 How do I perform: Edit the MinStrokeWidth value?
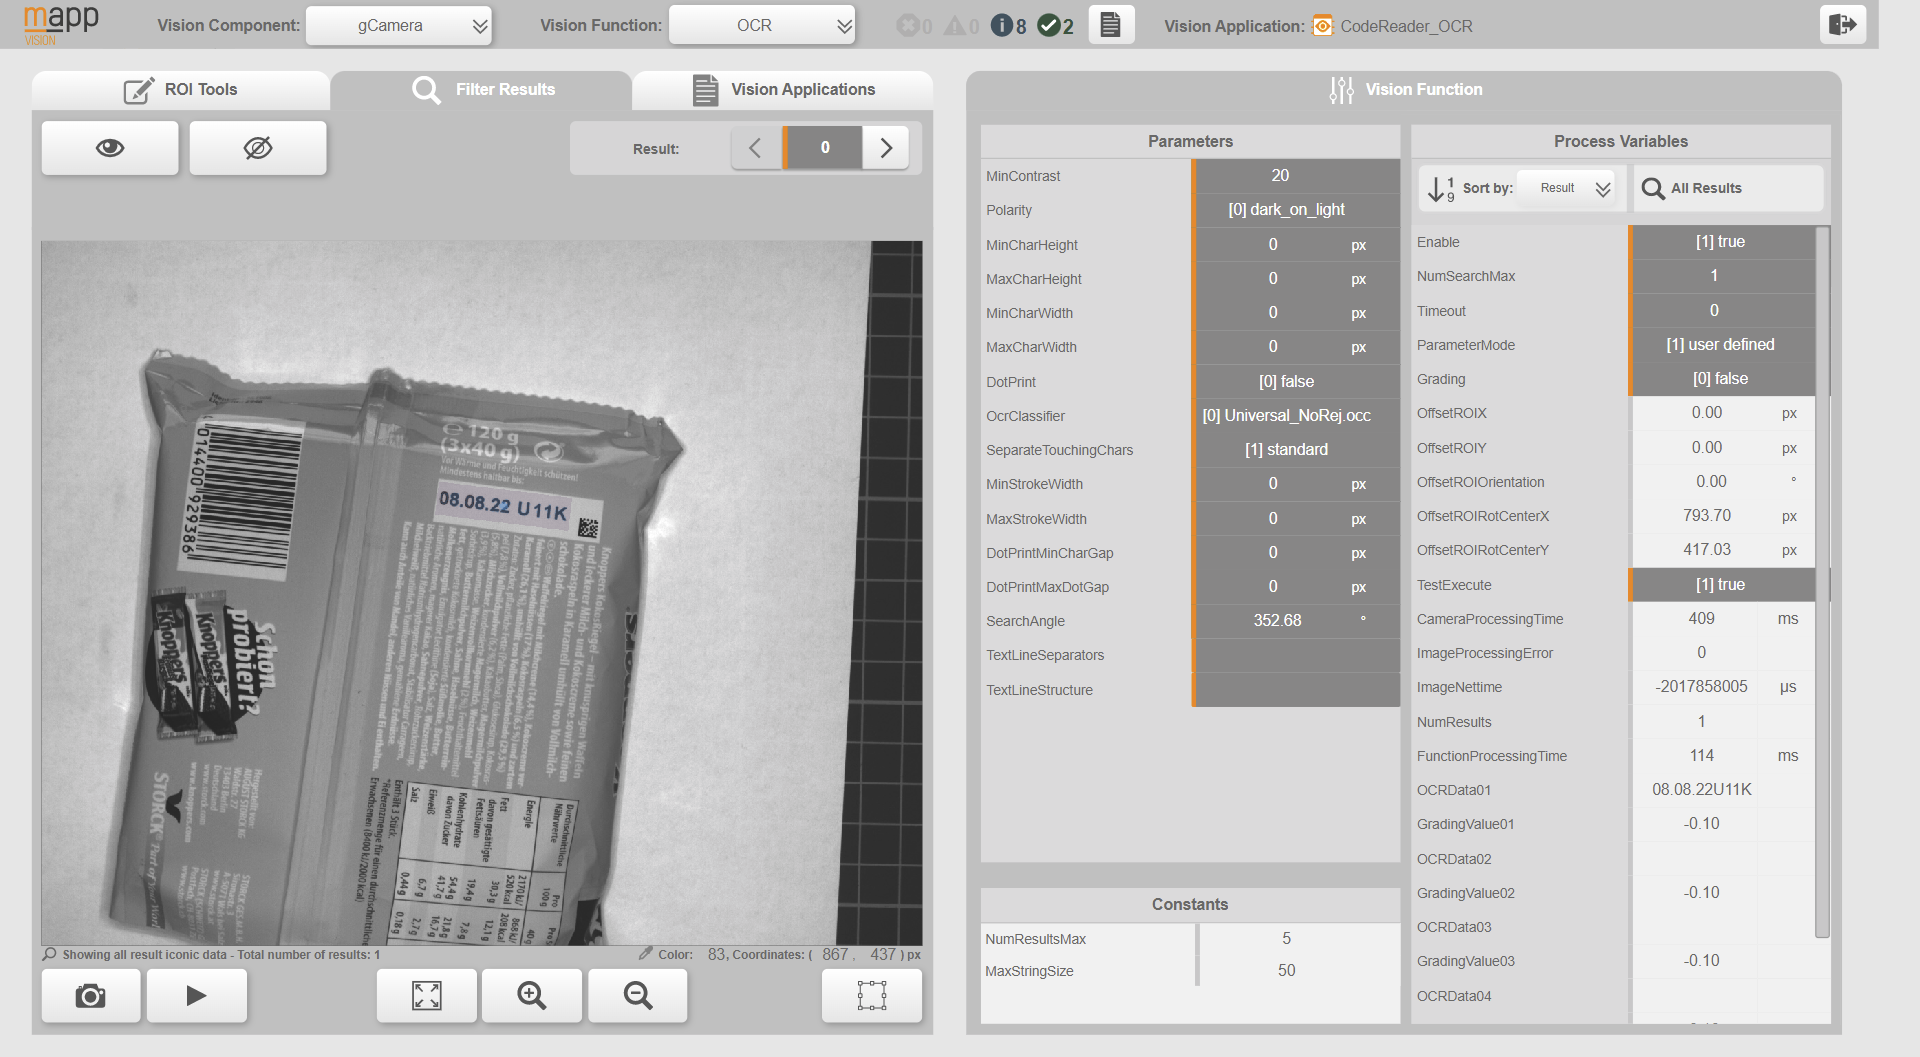pos(1296,484)
